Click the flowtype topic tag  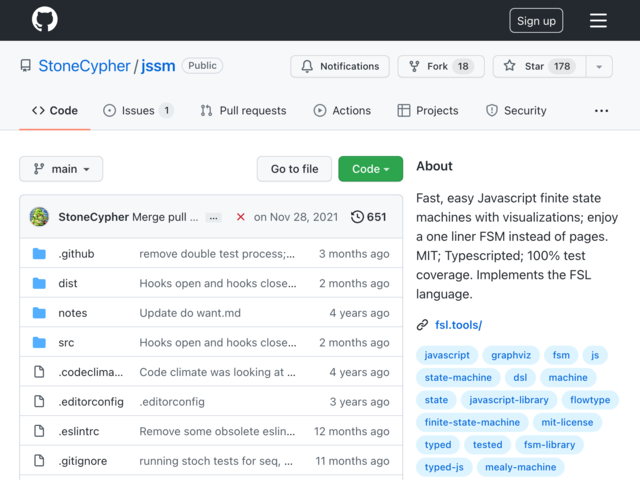[x=590, y=400]
